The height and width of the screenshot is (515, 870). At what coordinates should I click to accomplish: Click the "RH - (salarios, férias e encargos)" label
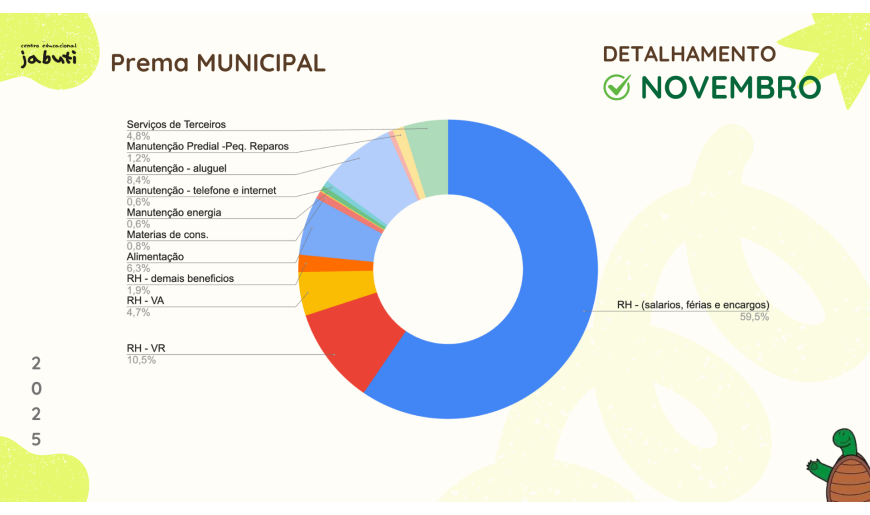(x=692, y=305)
